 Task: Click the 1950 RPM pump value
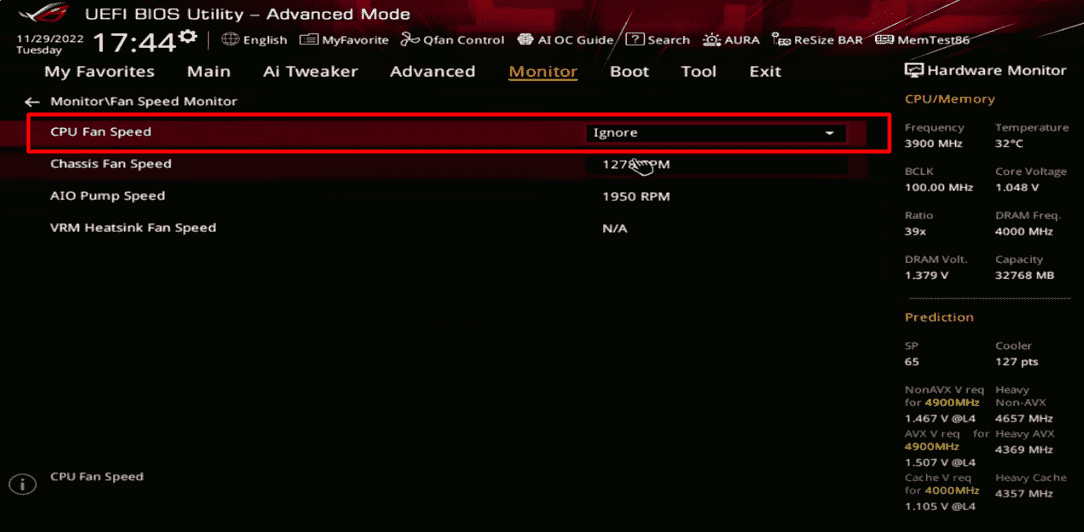tap(636, 197)
